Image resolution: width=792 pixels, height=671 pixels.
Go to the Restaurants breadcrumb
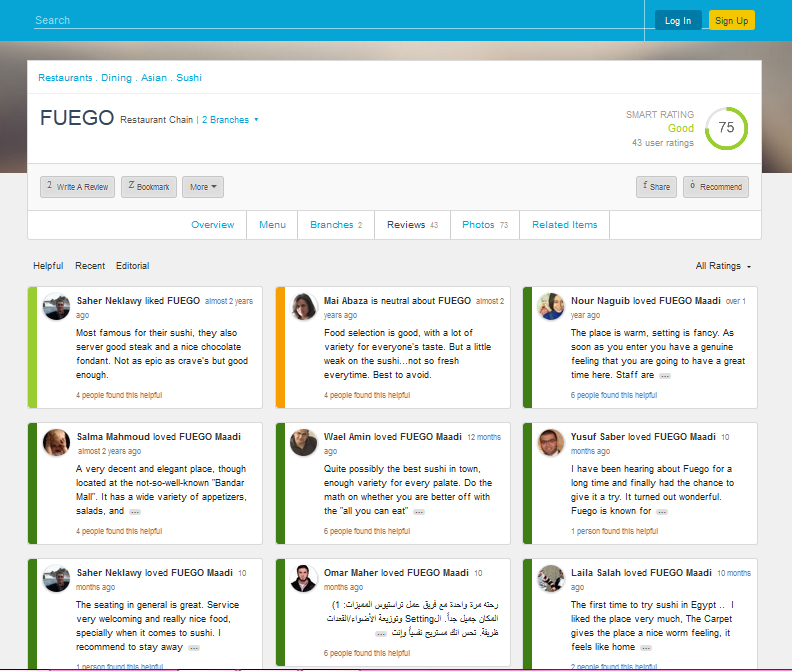click(x=65, y=78)
